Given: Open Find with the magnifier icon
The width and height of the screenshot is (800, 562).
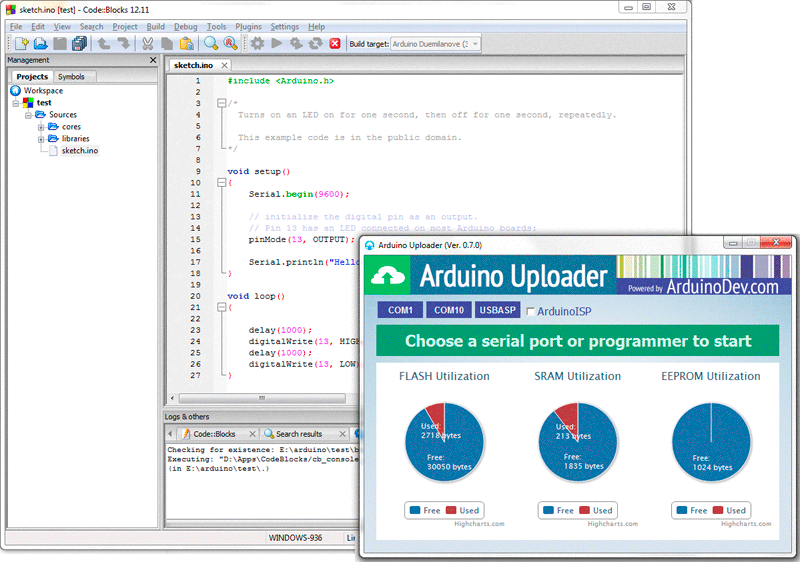Looking at the screenshot, I should pos(211,44).
